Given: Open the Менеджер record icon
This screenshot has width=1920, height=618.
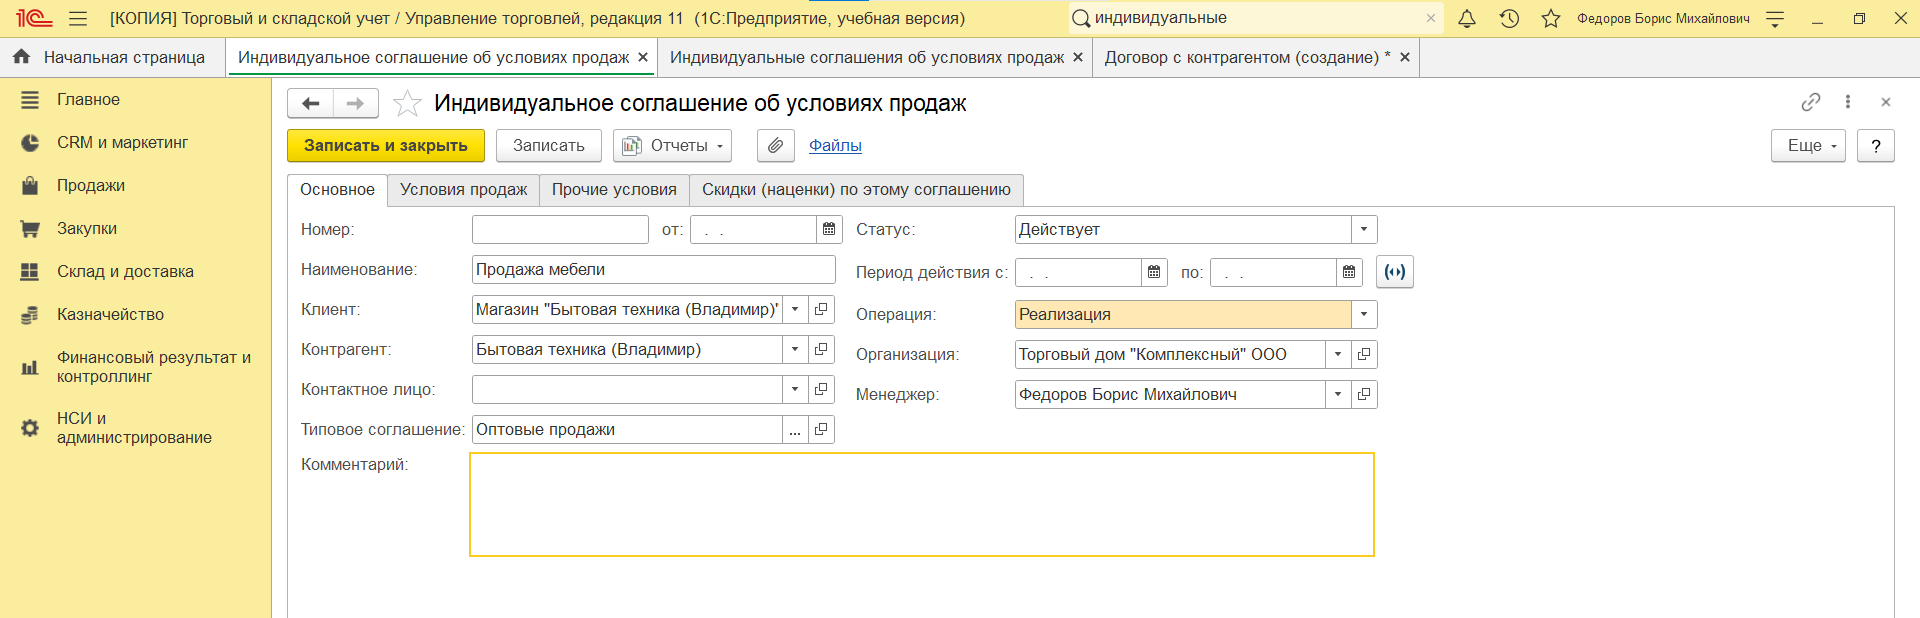Looking at the screenshot, I should click(1364, 394).
